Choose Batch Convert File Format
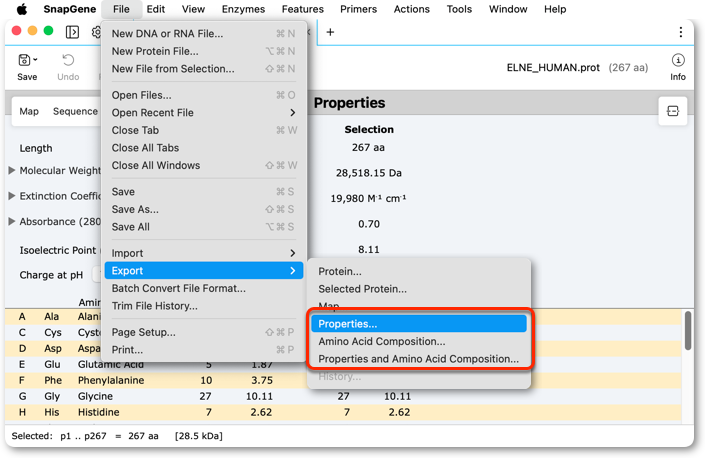Screen dimensions: 705x458 click(204, 288)
